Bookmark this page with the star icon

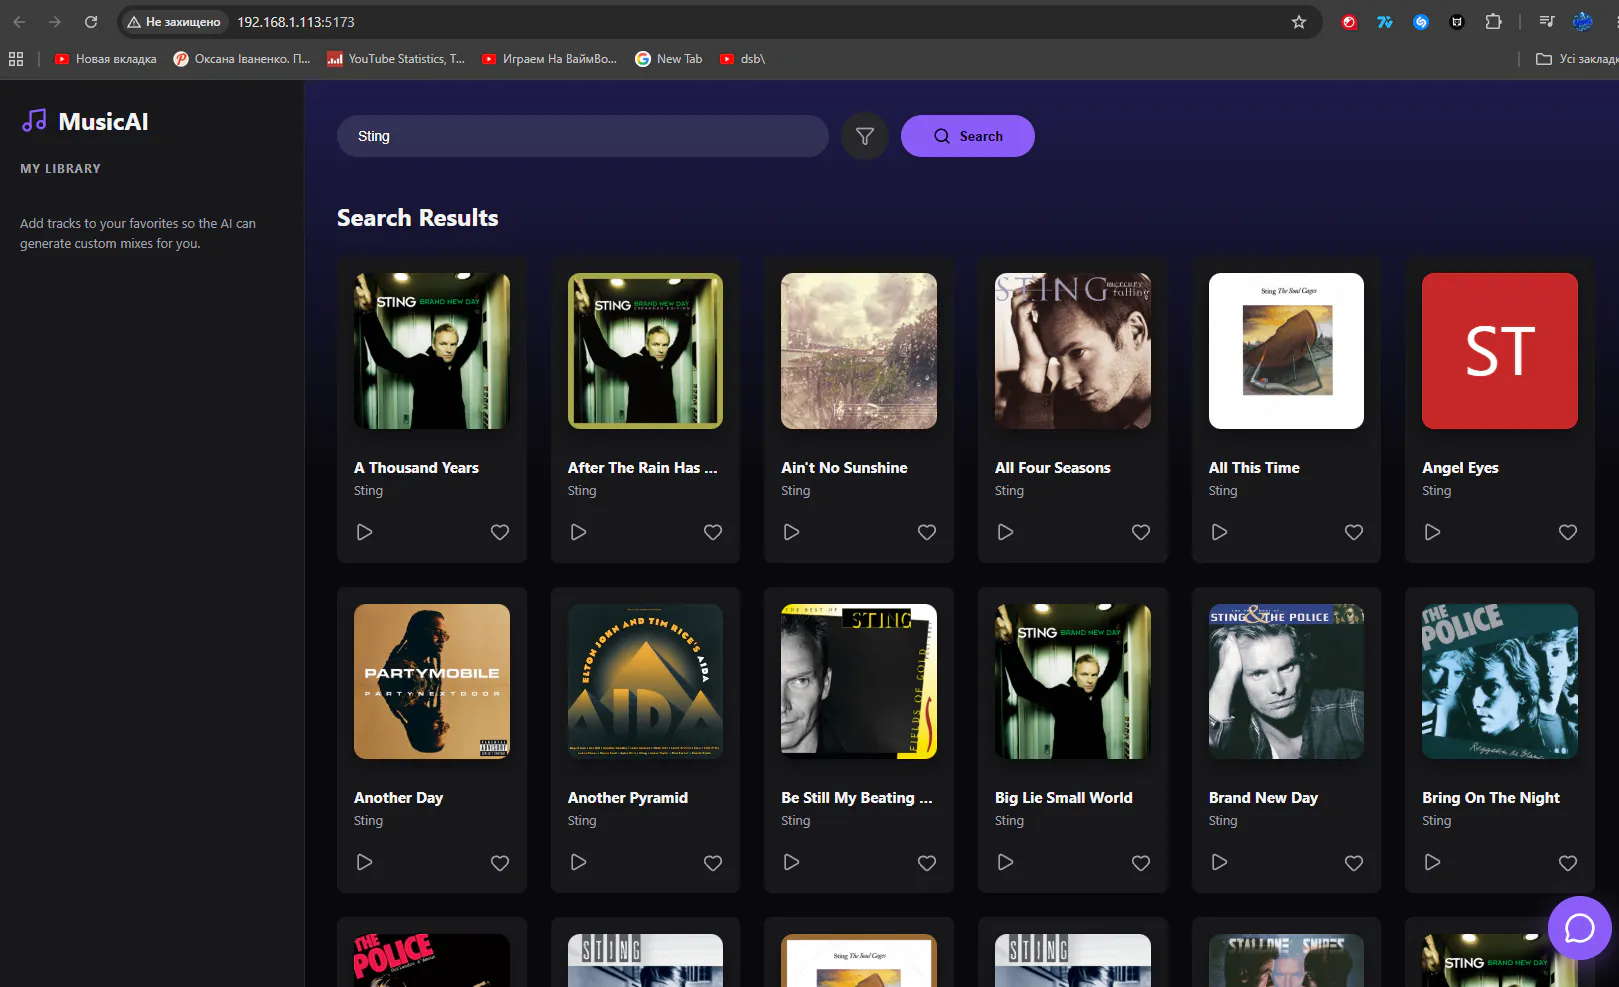pos(1298,22)
